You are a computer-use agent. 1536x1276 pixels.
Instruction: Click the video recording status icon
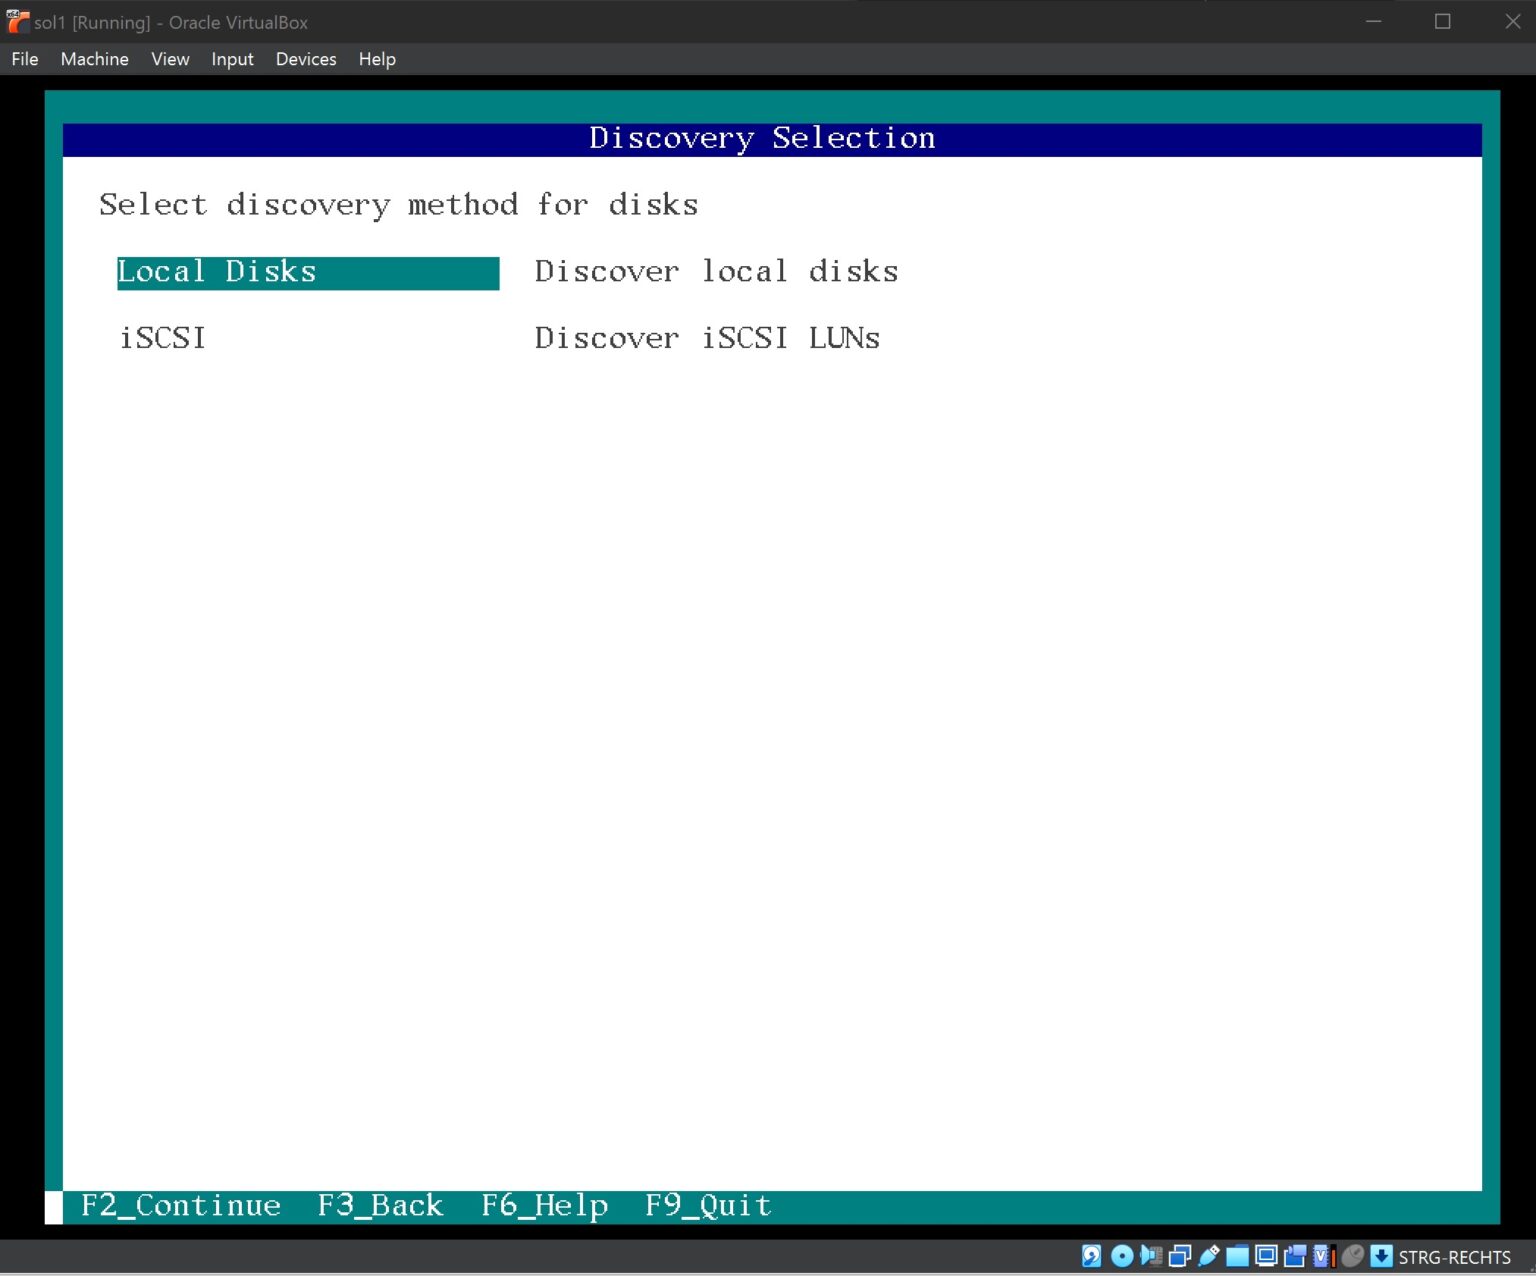[1294, 1256]
